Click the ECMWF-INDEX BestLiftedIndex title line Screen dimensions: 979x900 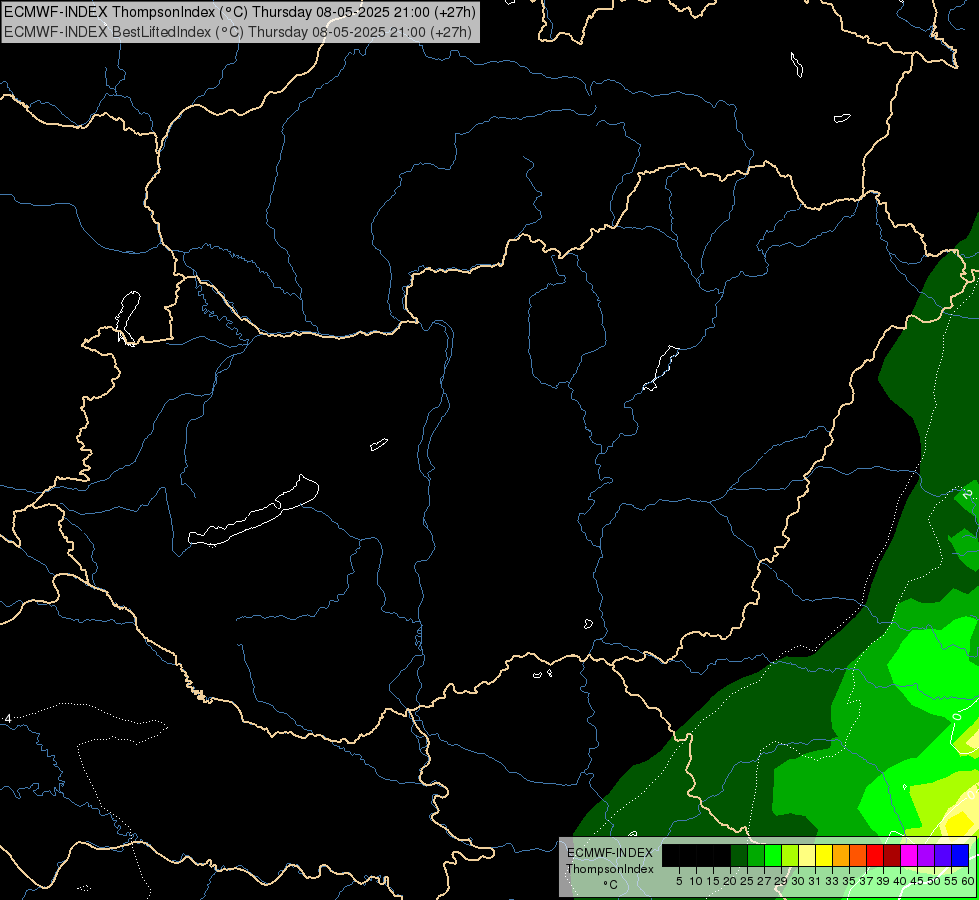pyautogui.click(x=238, y=32)
